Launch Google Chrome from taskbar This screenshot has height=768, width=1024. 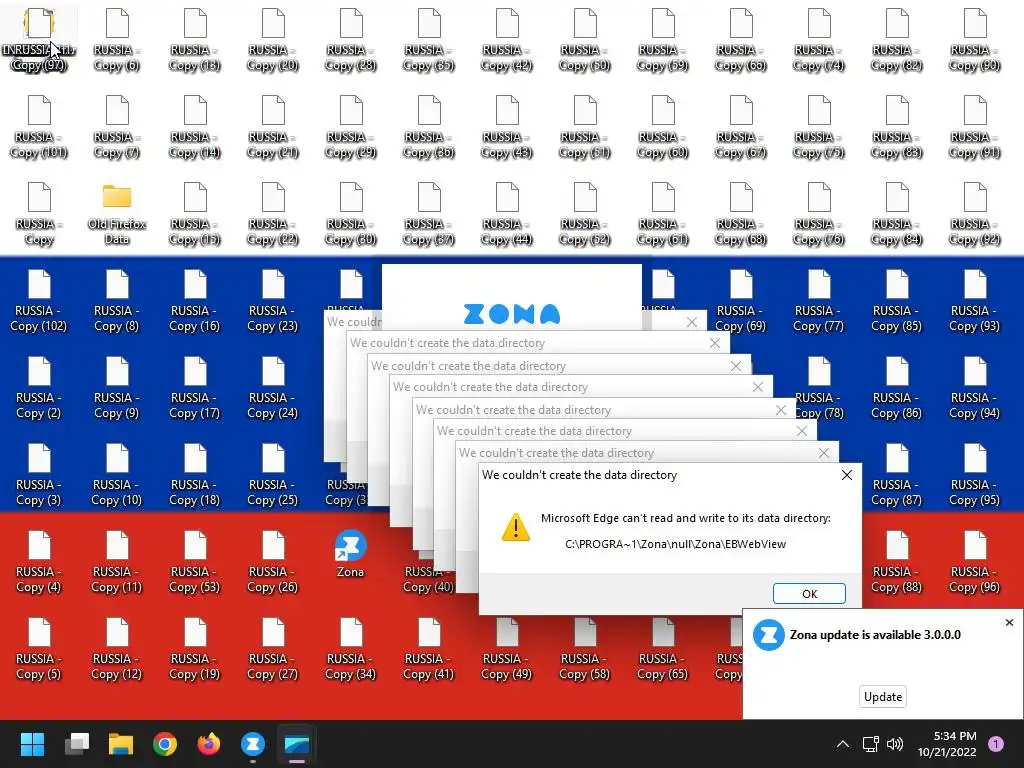point(165,744)
